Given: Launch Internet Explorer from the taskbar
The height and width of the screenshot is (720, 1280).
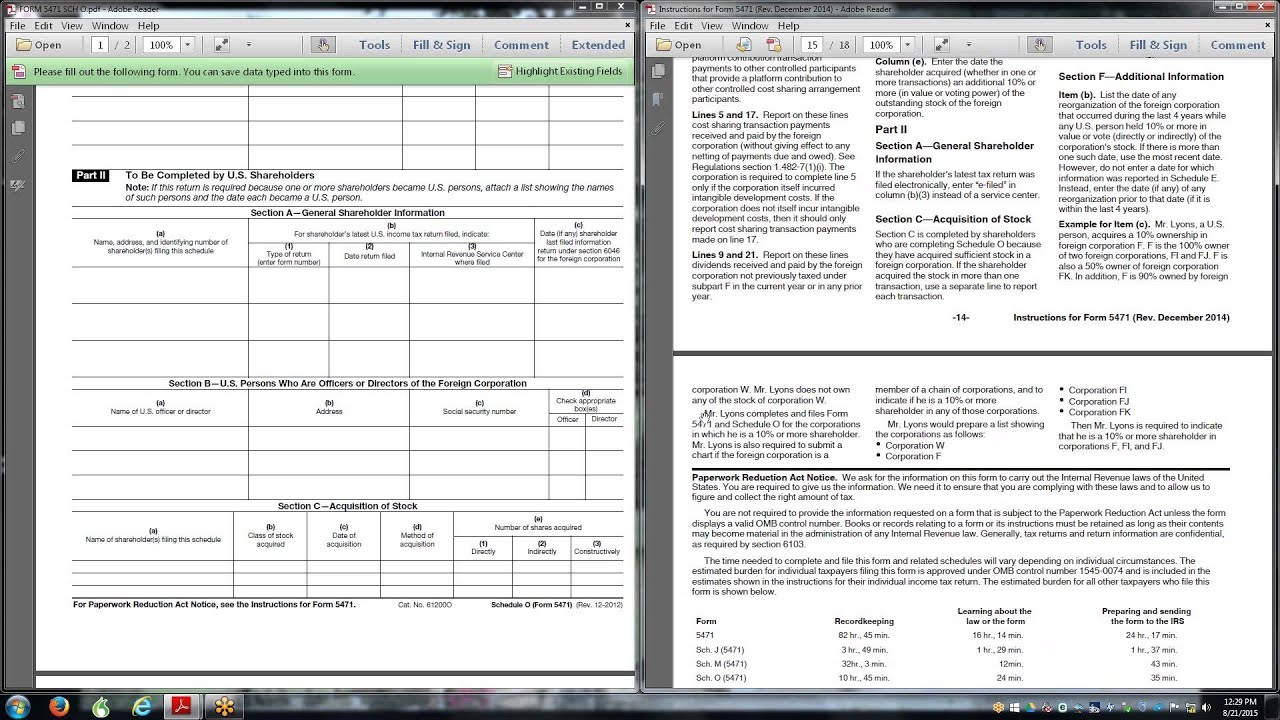Looking at the screenshot, I should click(x=142, y=706).
